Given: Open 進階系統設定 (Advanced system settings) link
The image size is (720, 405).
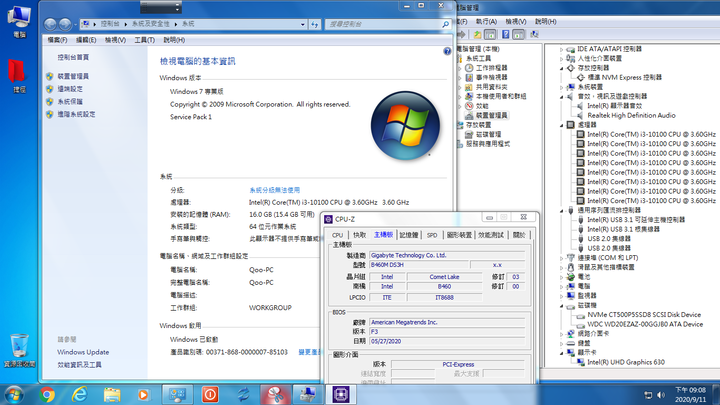Looking at the screenshot, I should [x=76, y=114].
